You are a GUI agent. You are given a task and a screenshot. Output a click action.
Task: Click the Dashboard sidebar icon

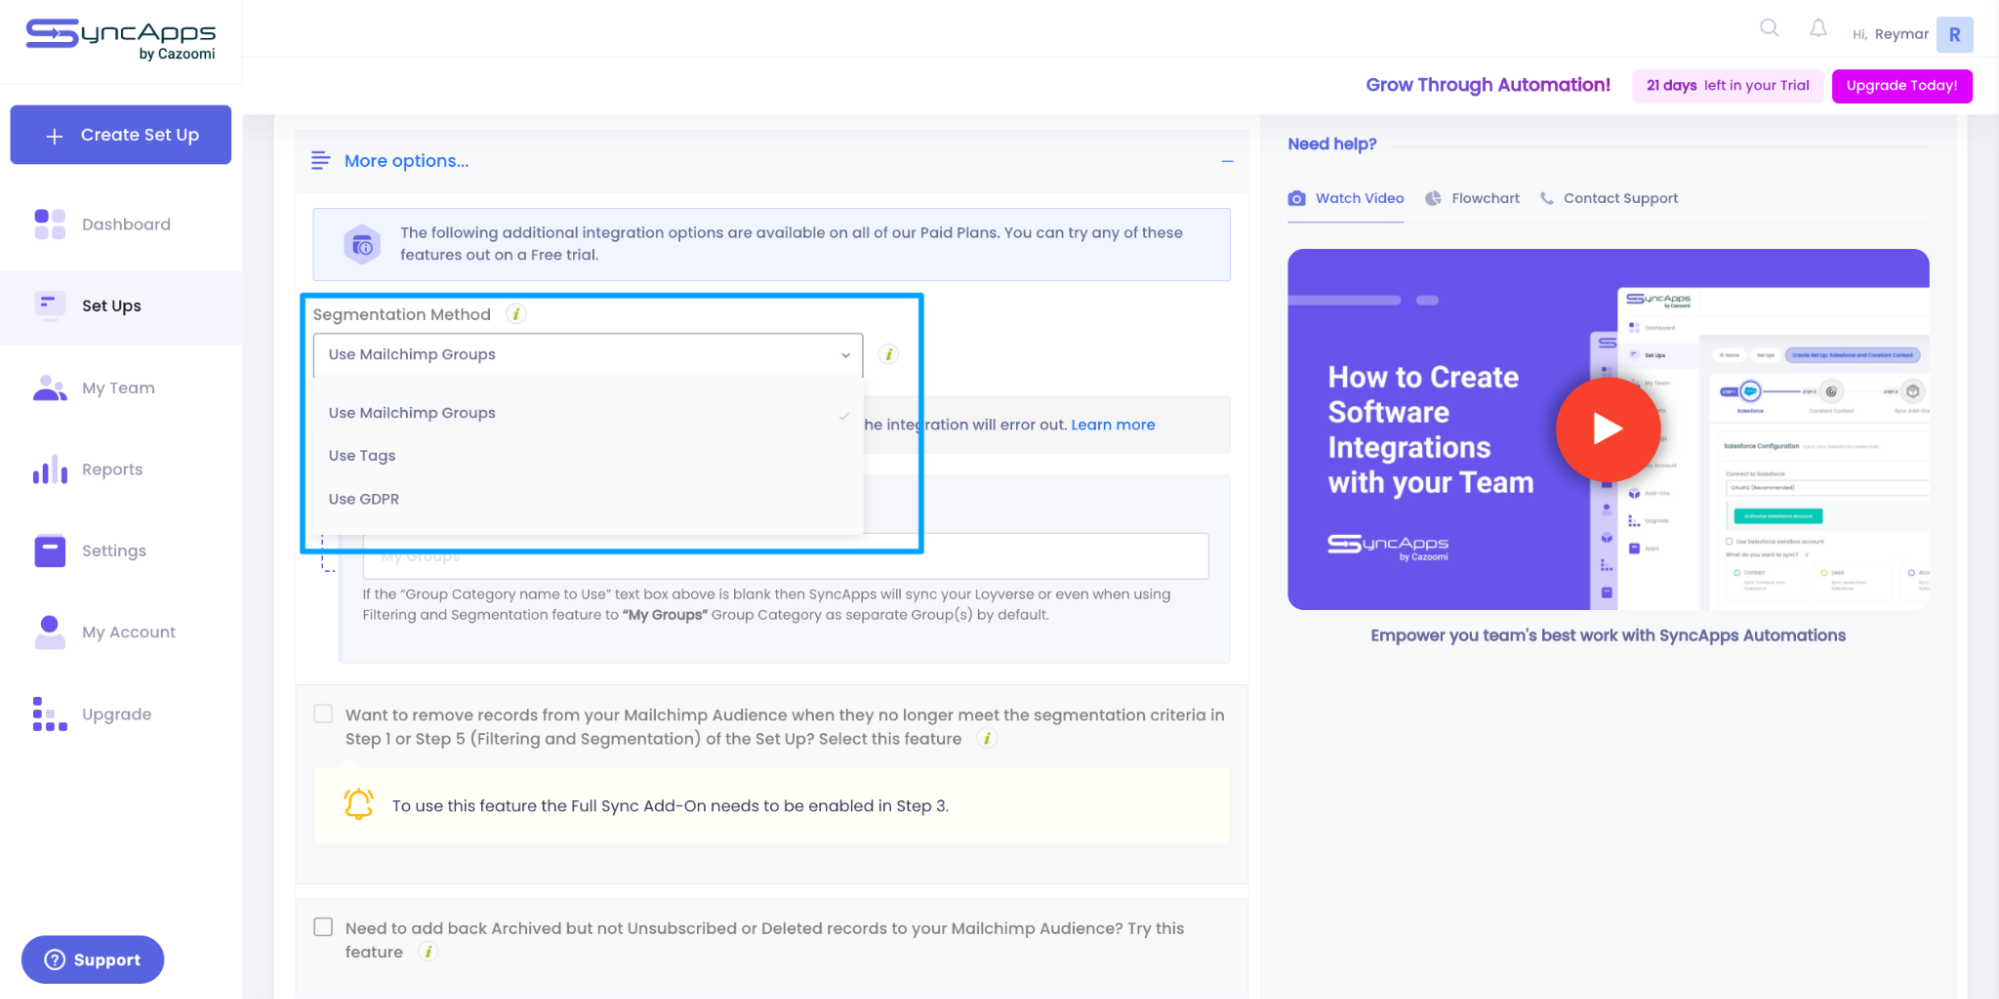[x=50, y=224]
